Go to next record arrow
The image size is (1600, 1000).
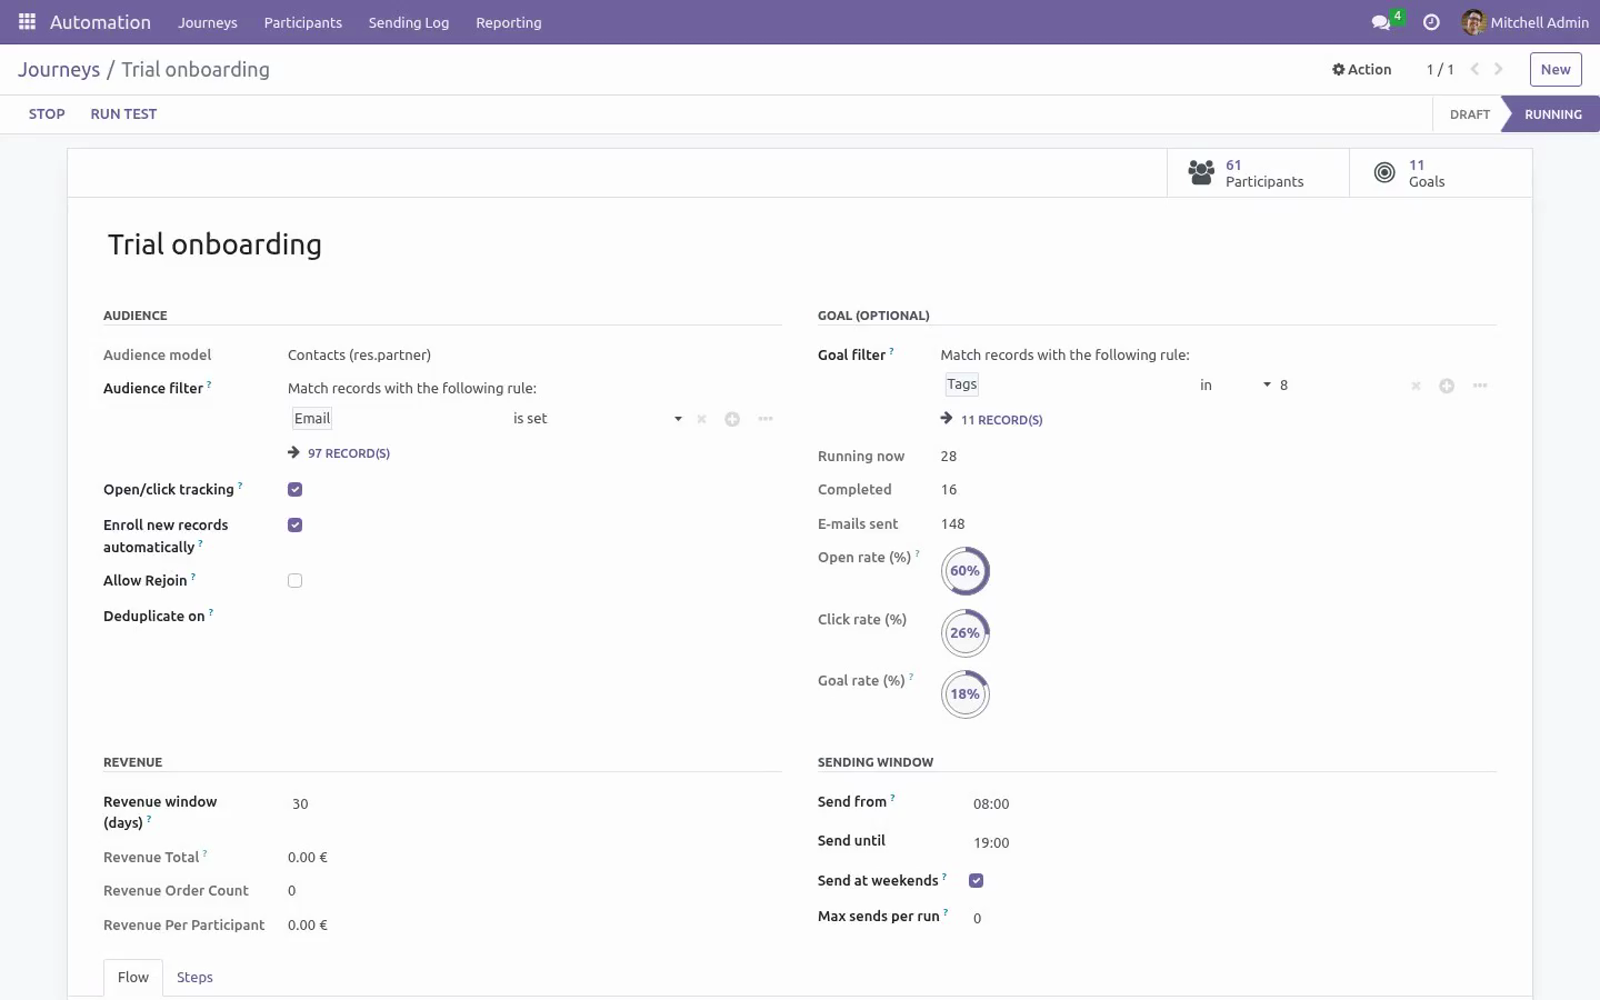(1498, 69)
